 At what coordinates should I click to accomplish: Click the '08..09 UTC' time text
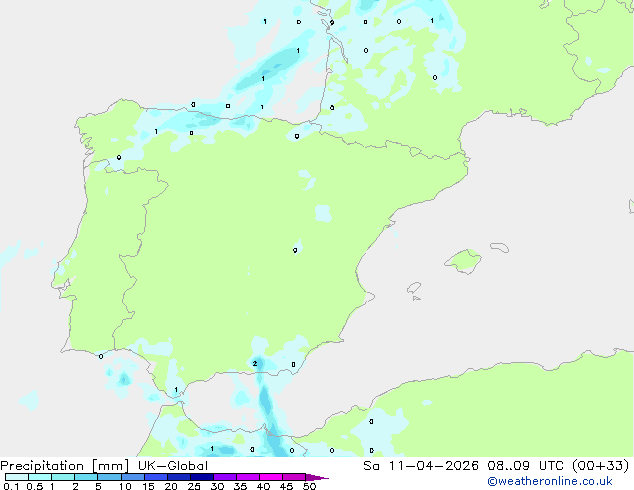click(x=525, y=466)
